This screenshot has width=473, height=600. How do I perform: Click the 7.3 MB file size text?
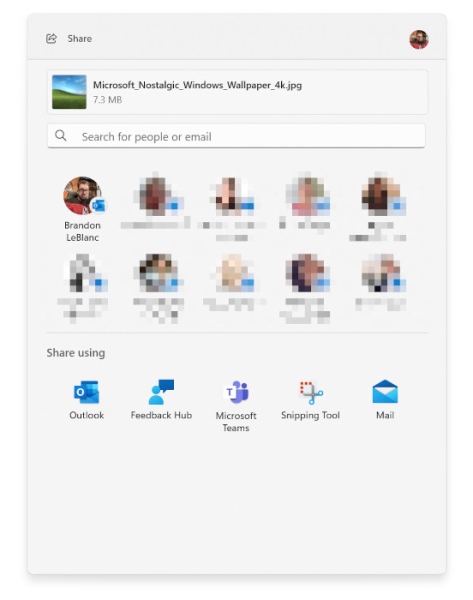tap(108, 100)
